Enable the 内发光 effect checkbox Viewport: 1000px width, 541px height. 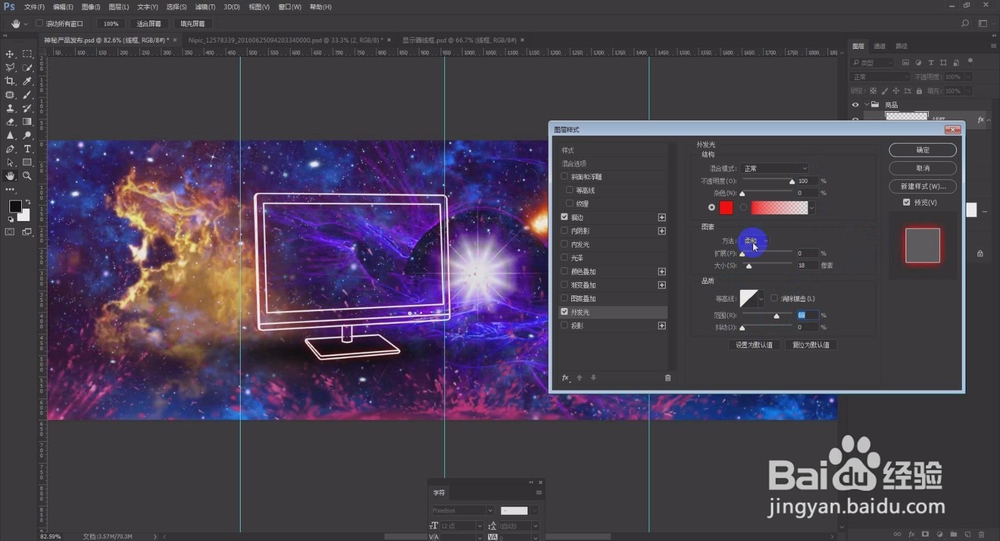click(564, 244)
